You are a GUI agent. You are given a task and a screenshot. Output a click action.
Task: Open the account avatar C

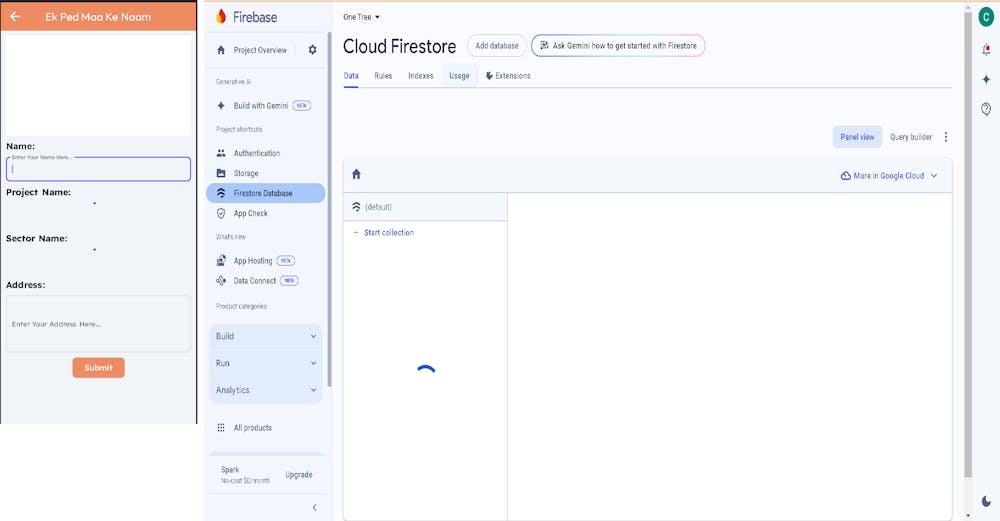point(986,17)
